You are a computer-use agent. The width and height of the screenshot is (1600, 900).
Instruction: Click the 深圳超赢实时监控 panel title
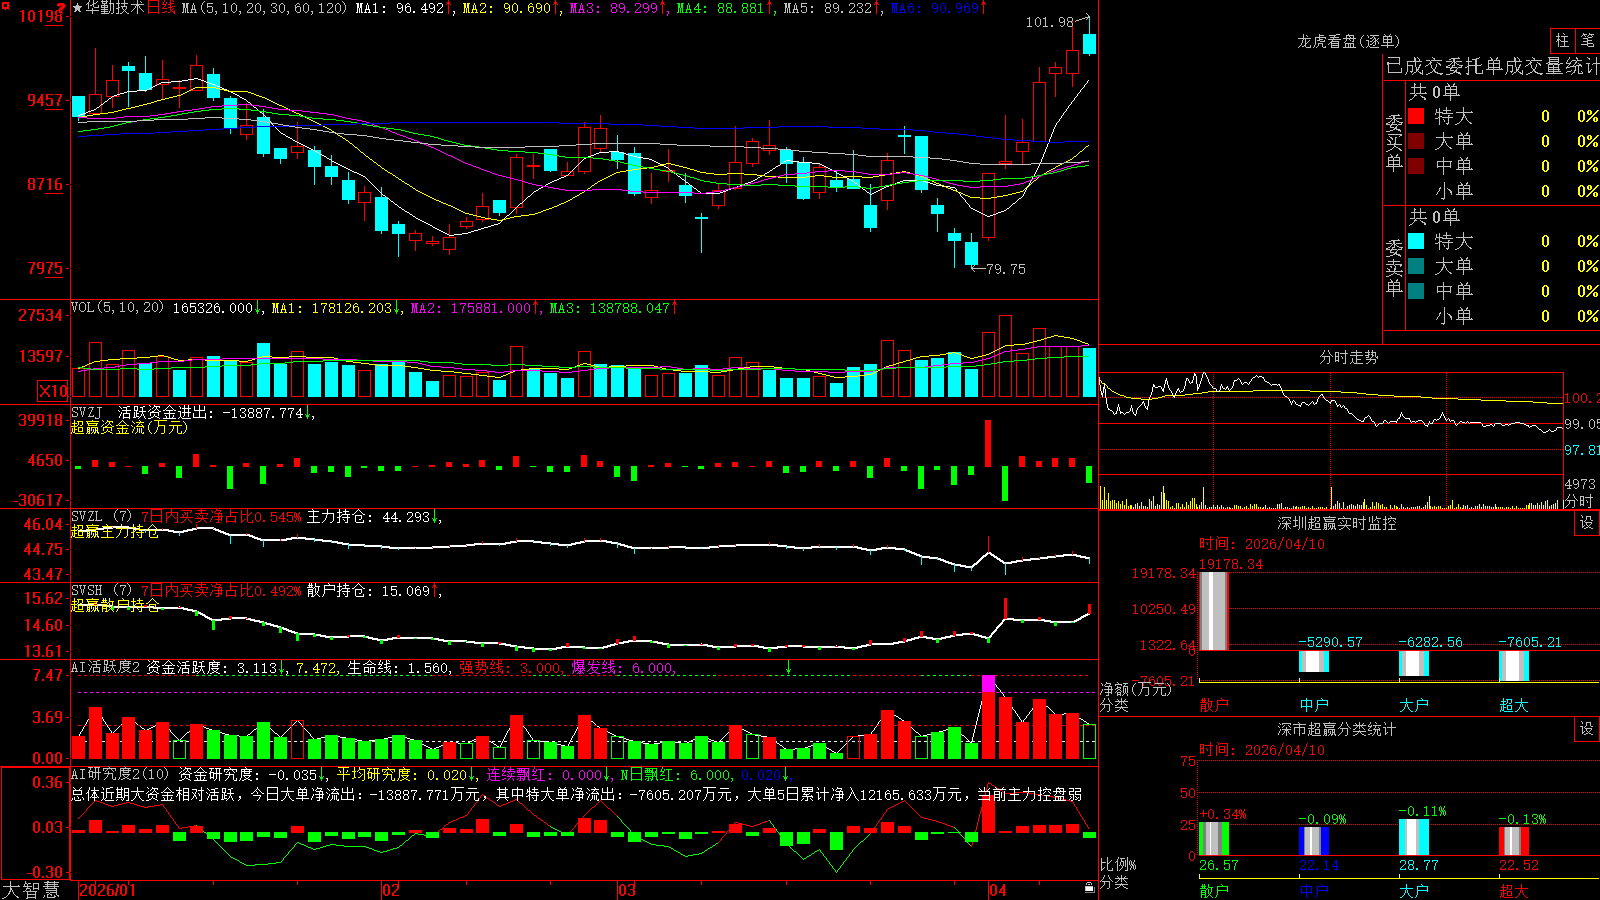click(x=1337, y=523)
